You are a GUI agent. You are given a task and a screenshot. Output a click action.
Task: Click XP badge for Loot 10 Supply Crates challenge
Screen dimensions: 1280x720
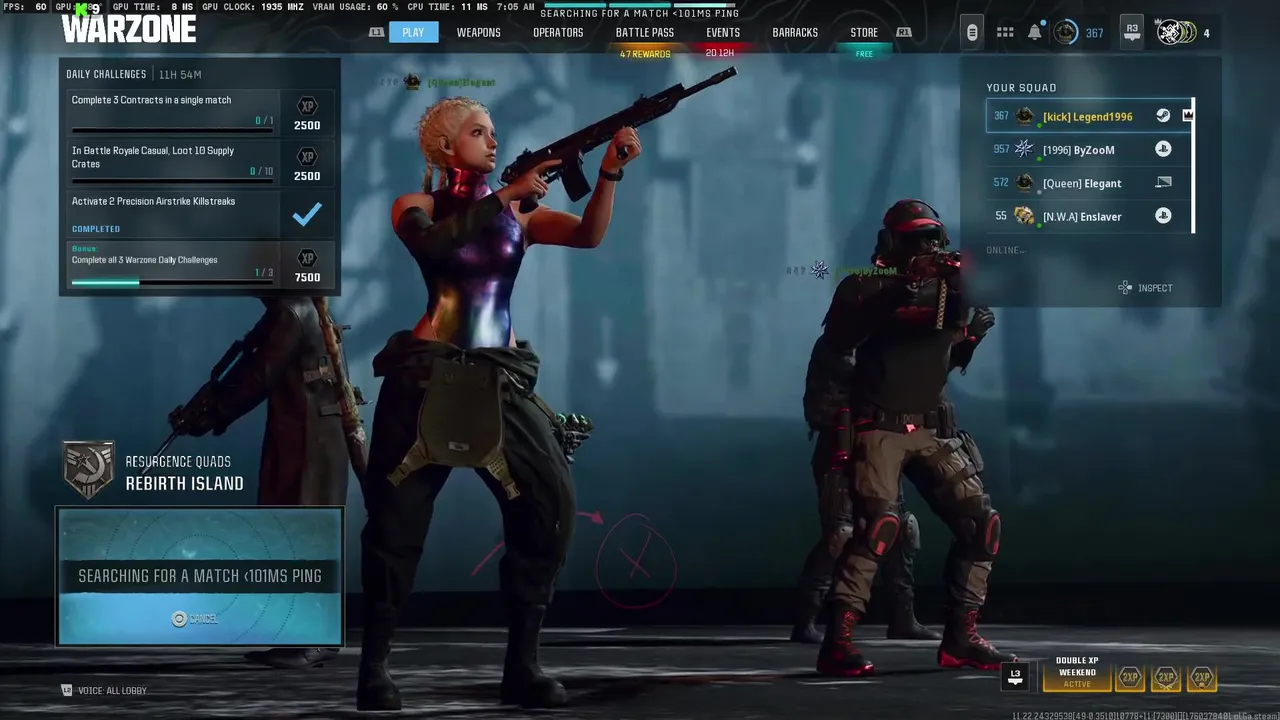tap(307, 157)
